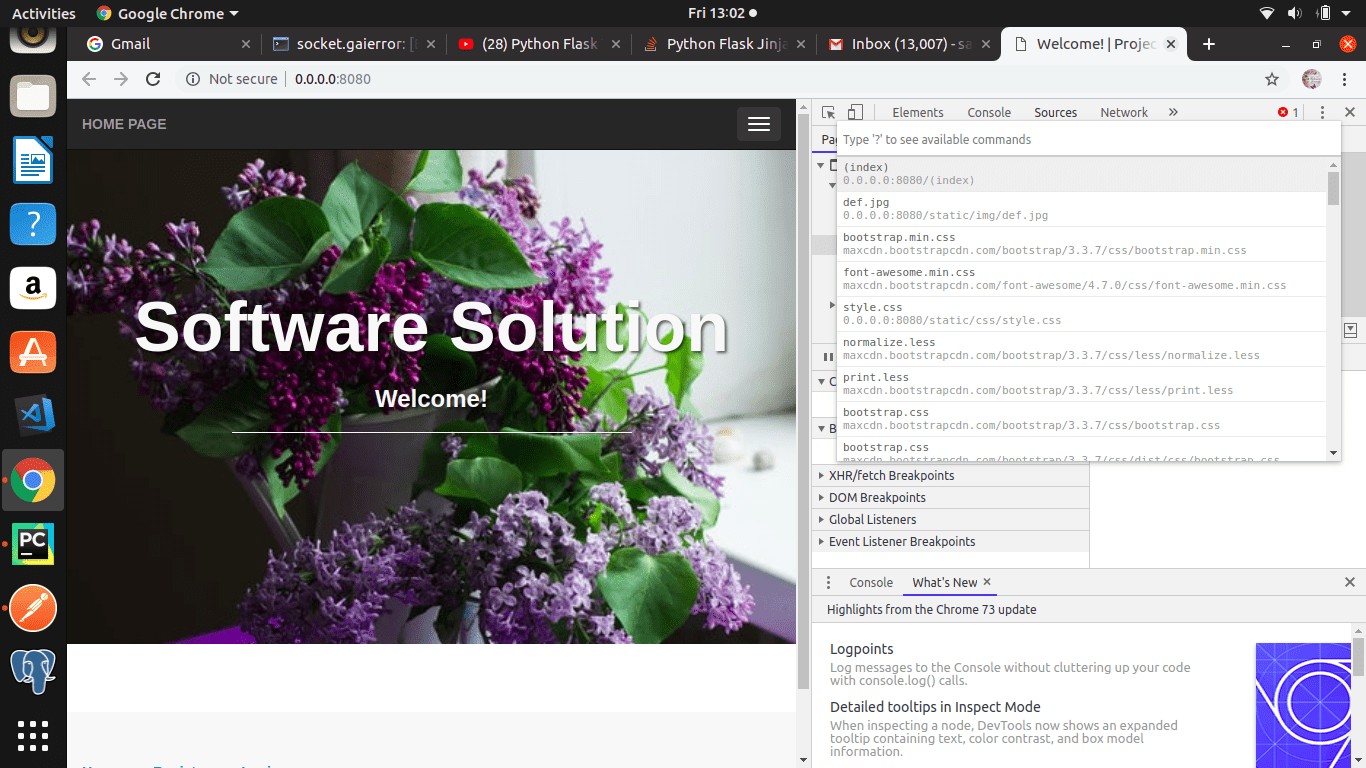Click the back navigation arrow
1366x768 pixels.
[x=88, y=78]
